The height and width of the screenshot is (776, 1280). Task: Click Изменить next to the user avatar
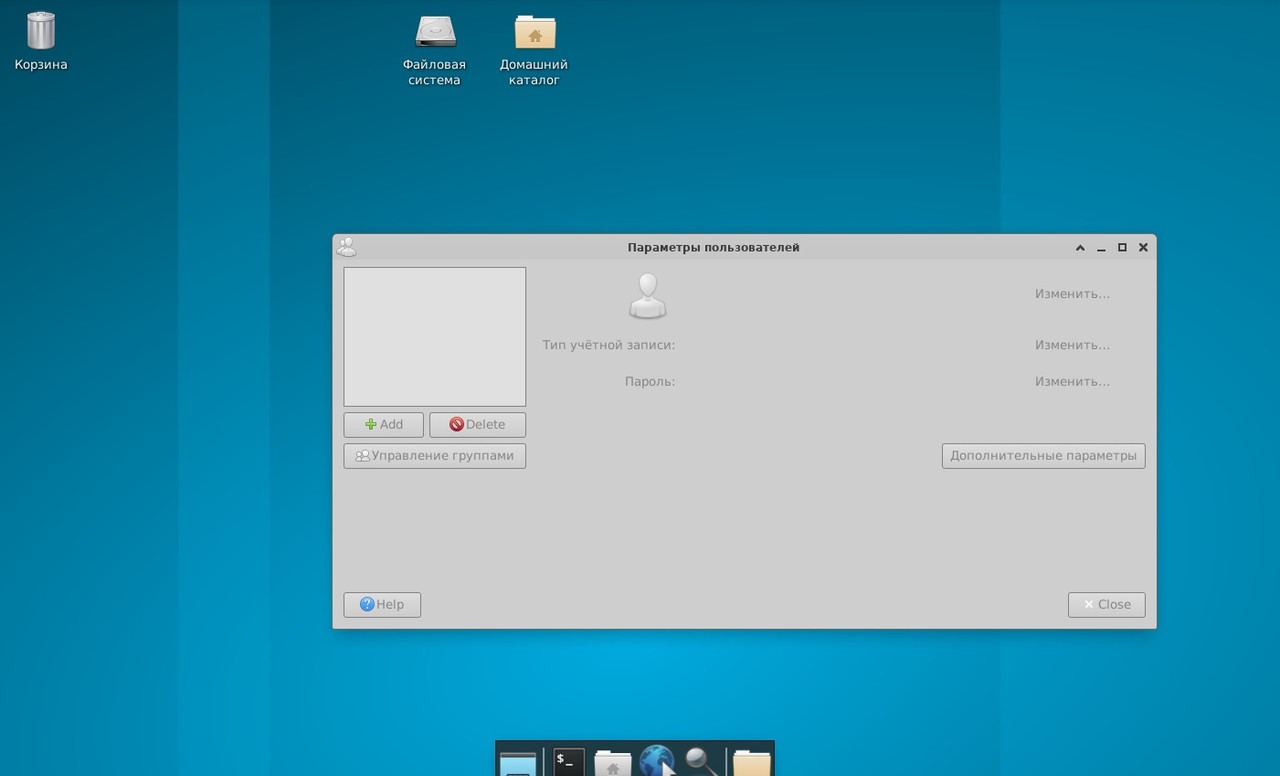[1072, 294]
